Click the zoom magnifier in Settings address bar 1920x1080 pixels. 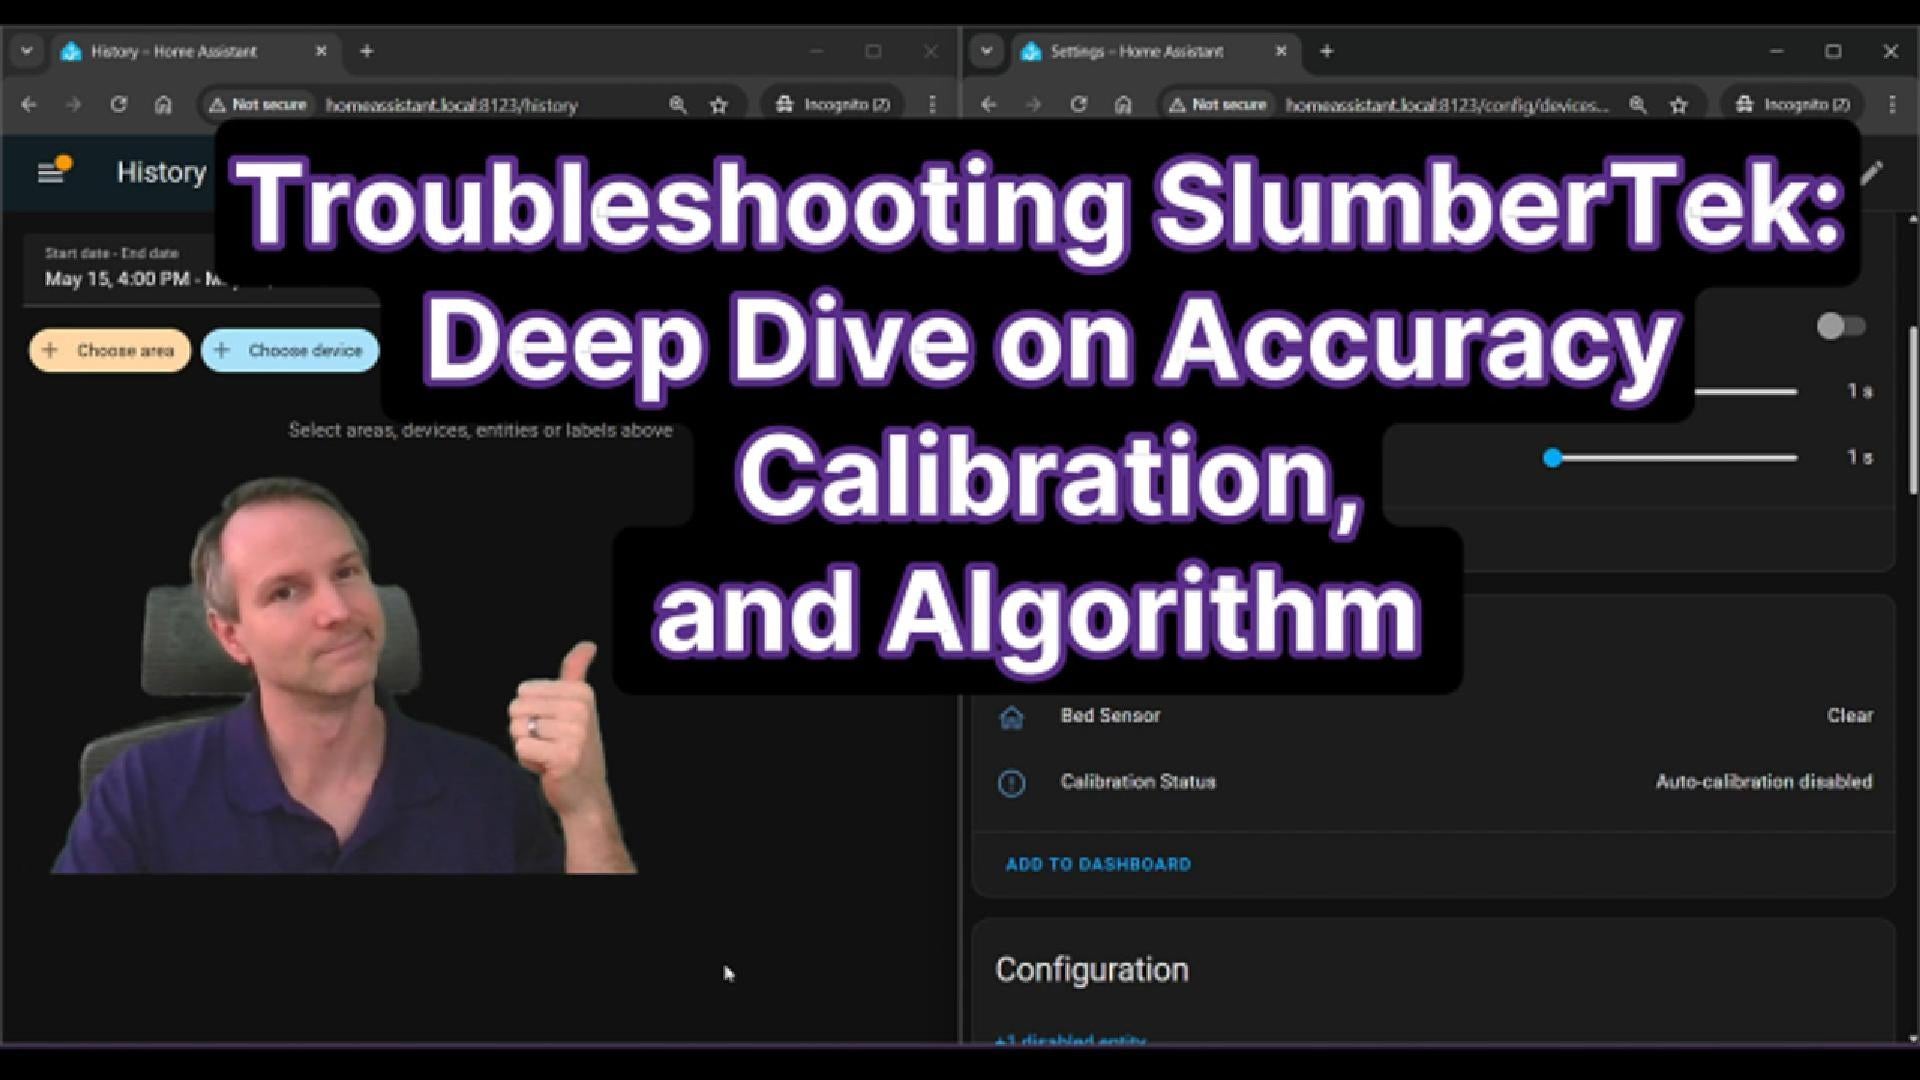1637,104
